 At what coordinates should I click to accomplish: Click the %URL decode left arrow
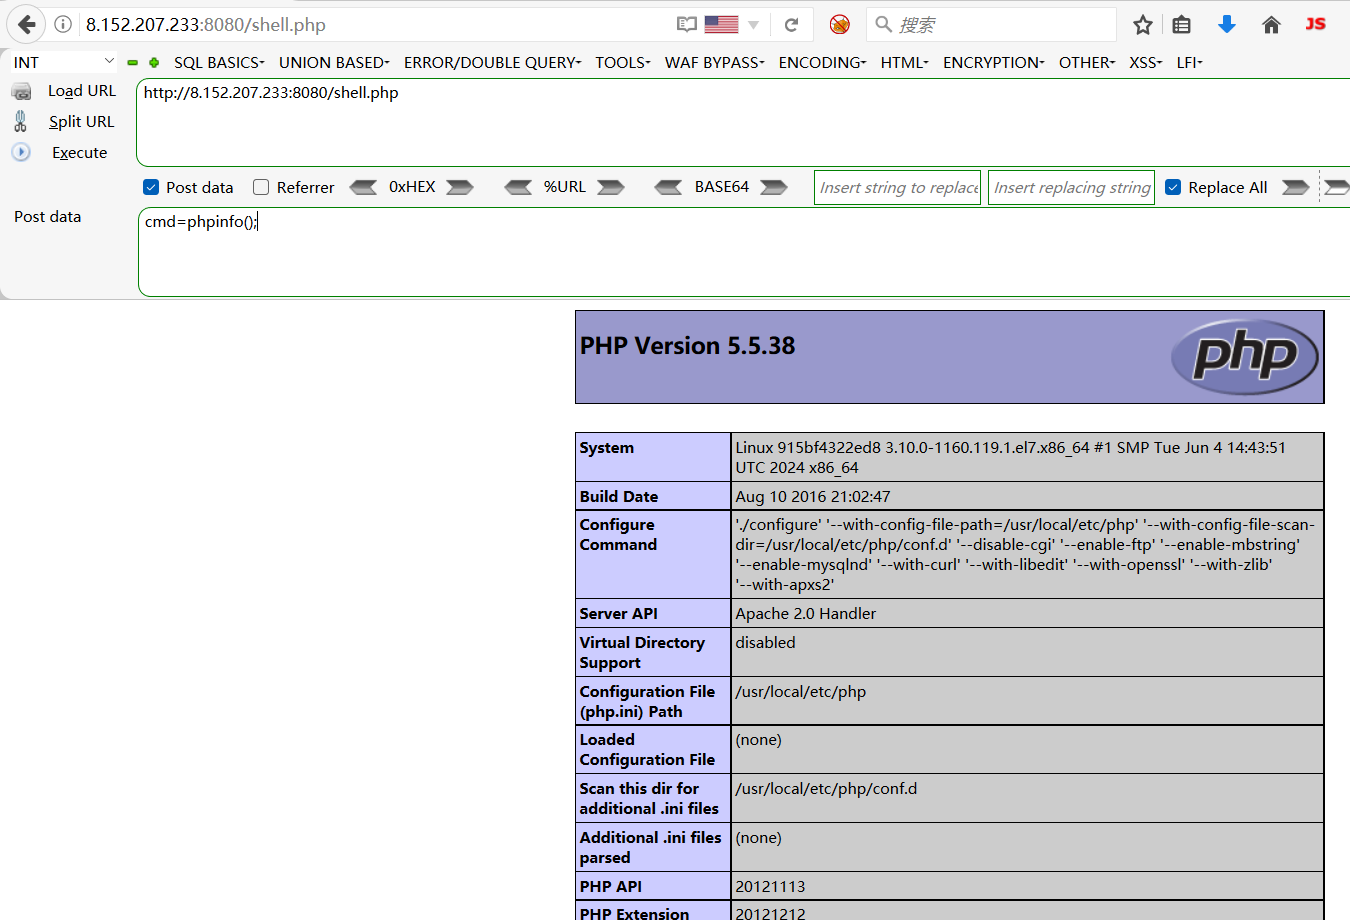tap(518, 187)
